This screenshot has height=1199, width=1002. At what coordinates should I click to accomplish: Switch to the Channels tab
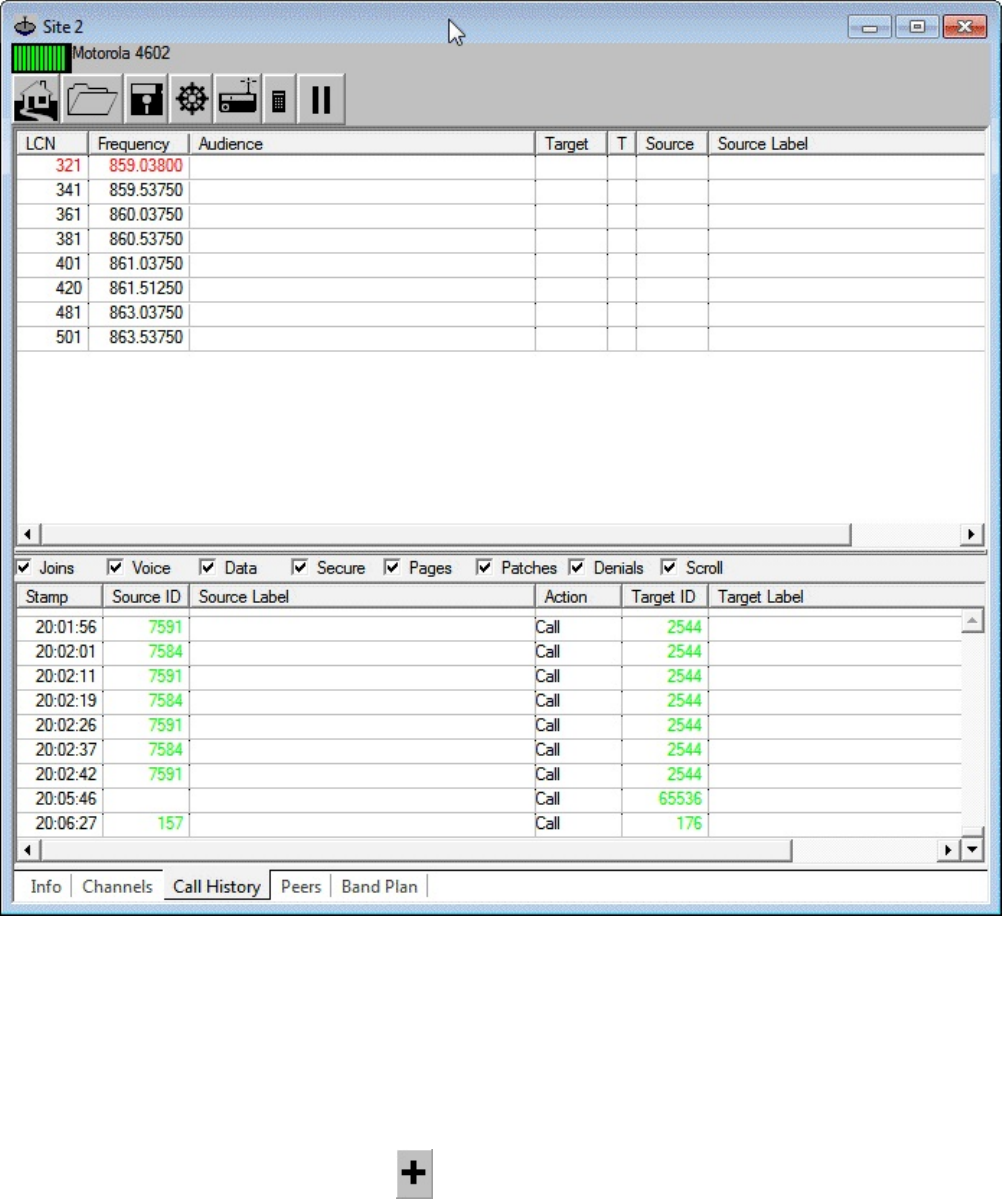117,886
